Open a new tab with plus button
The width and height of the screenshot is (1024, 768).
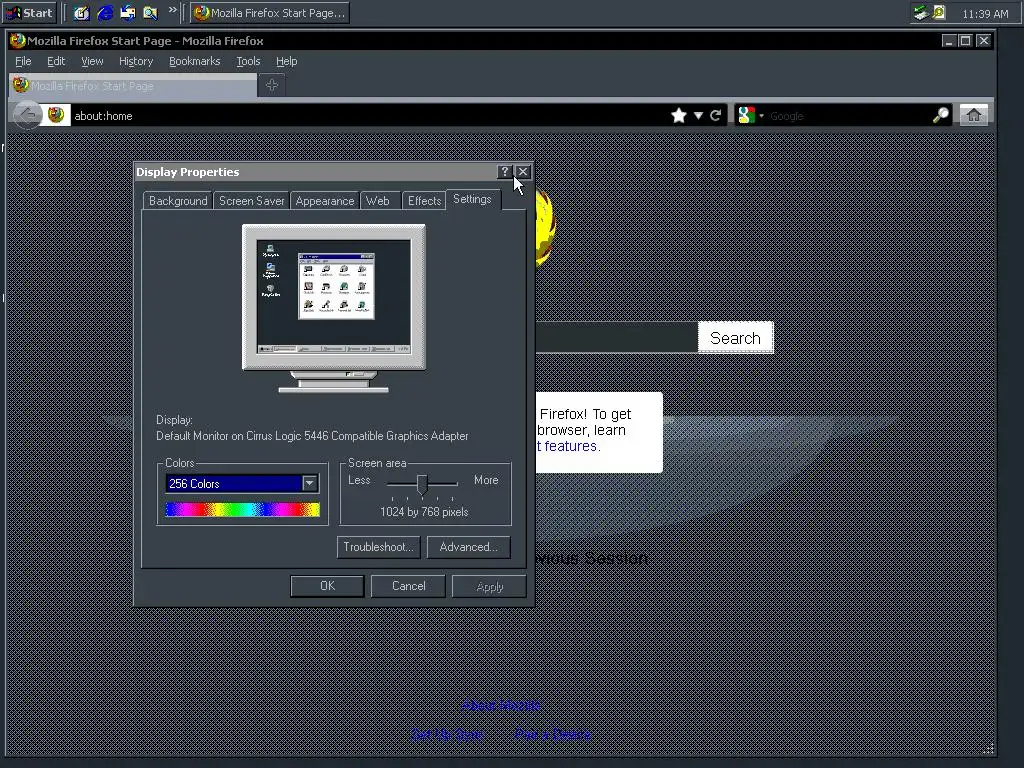click(272, 85)
